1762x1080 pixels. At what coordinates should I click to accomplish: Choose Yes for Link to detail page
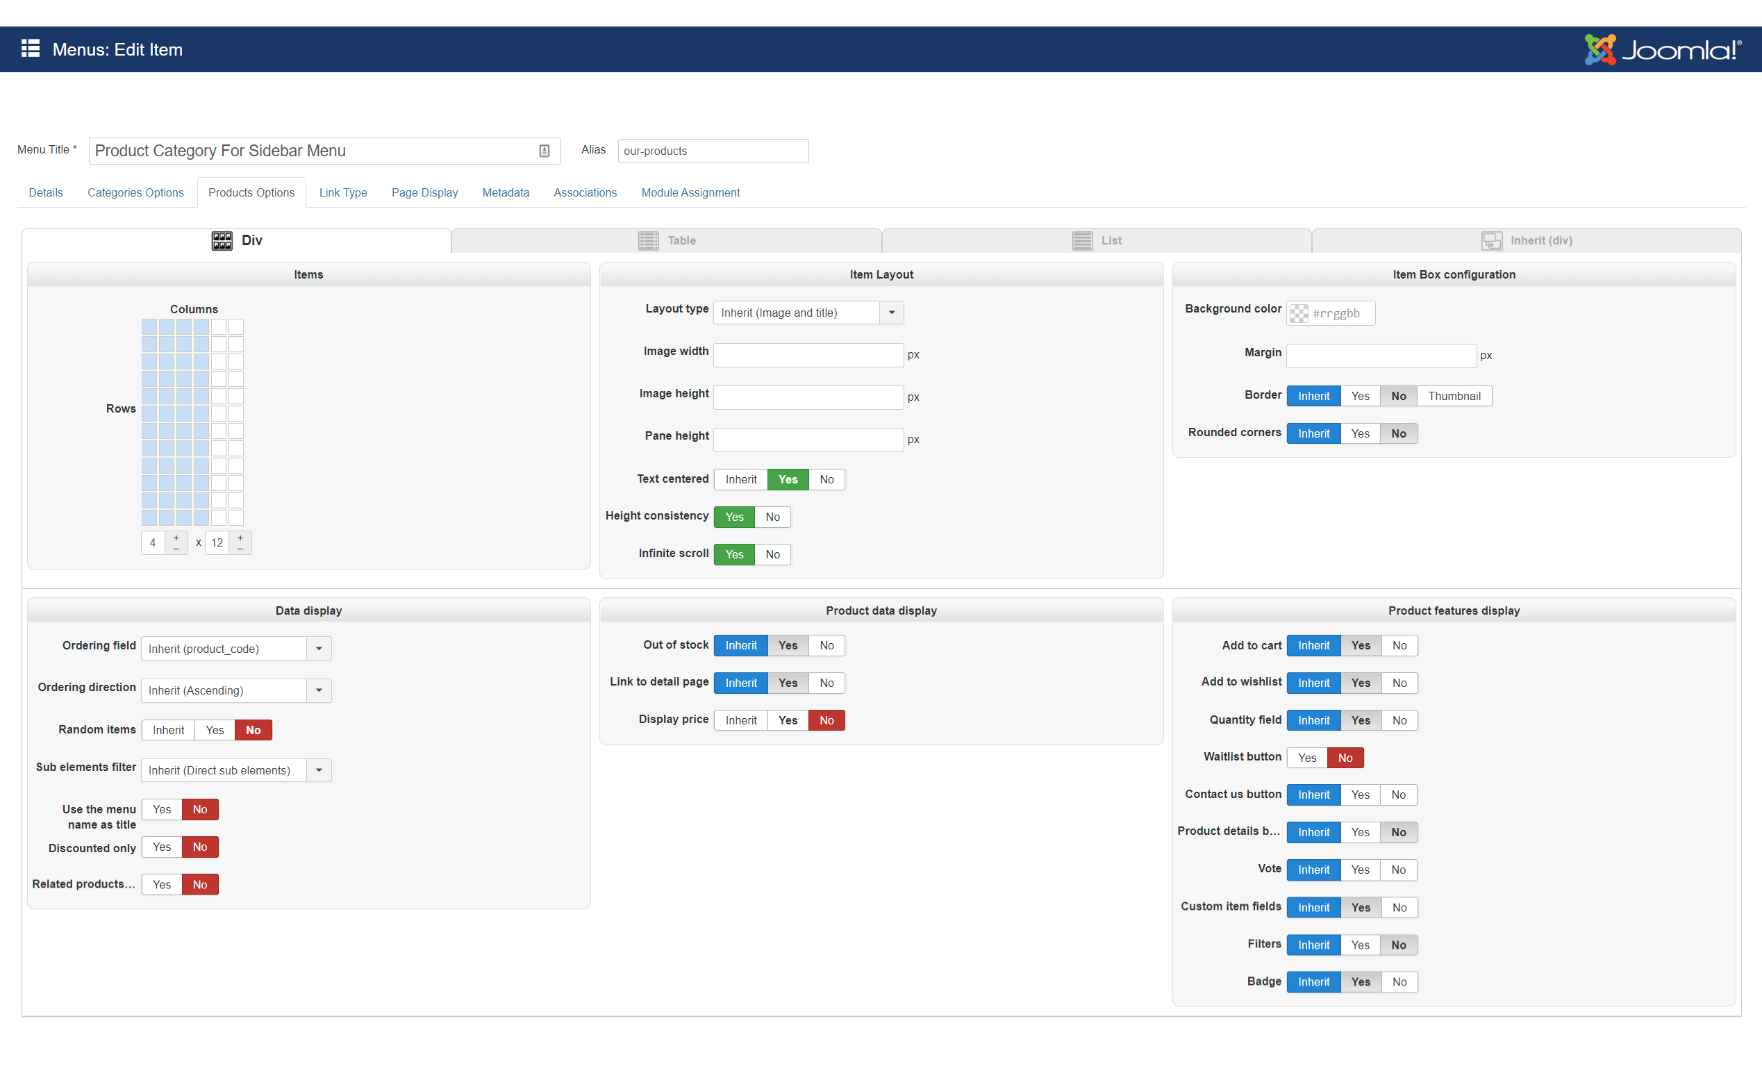(788, 683)
